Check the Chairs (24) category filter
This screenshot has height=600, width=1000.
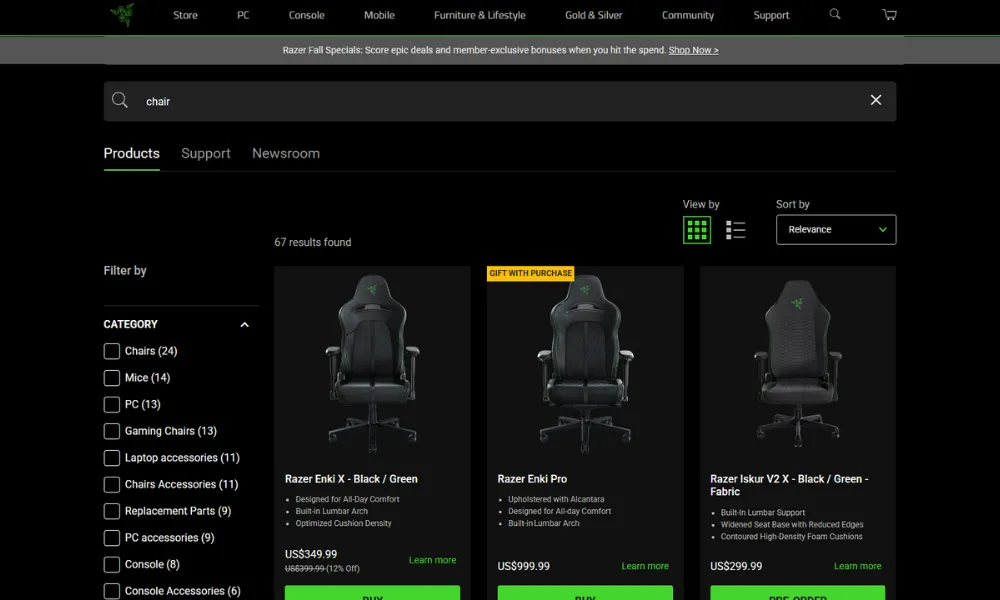tap(112, 351)
